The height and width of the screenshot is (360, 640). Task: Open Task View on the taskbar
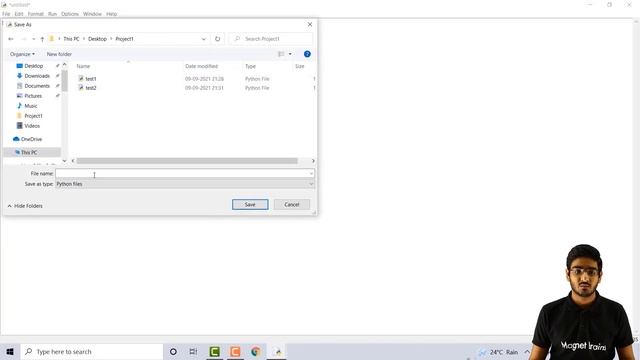point(193,351)
